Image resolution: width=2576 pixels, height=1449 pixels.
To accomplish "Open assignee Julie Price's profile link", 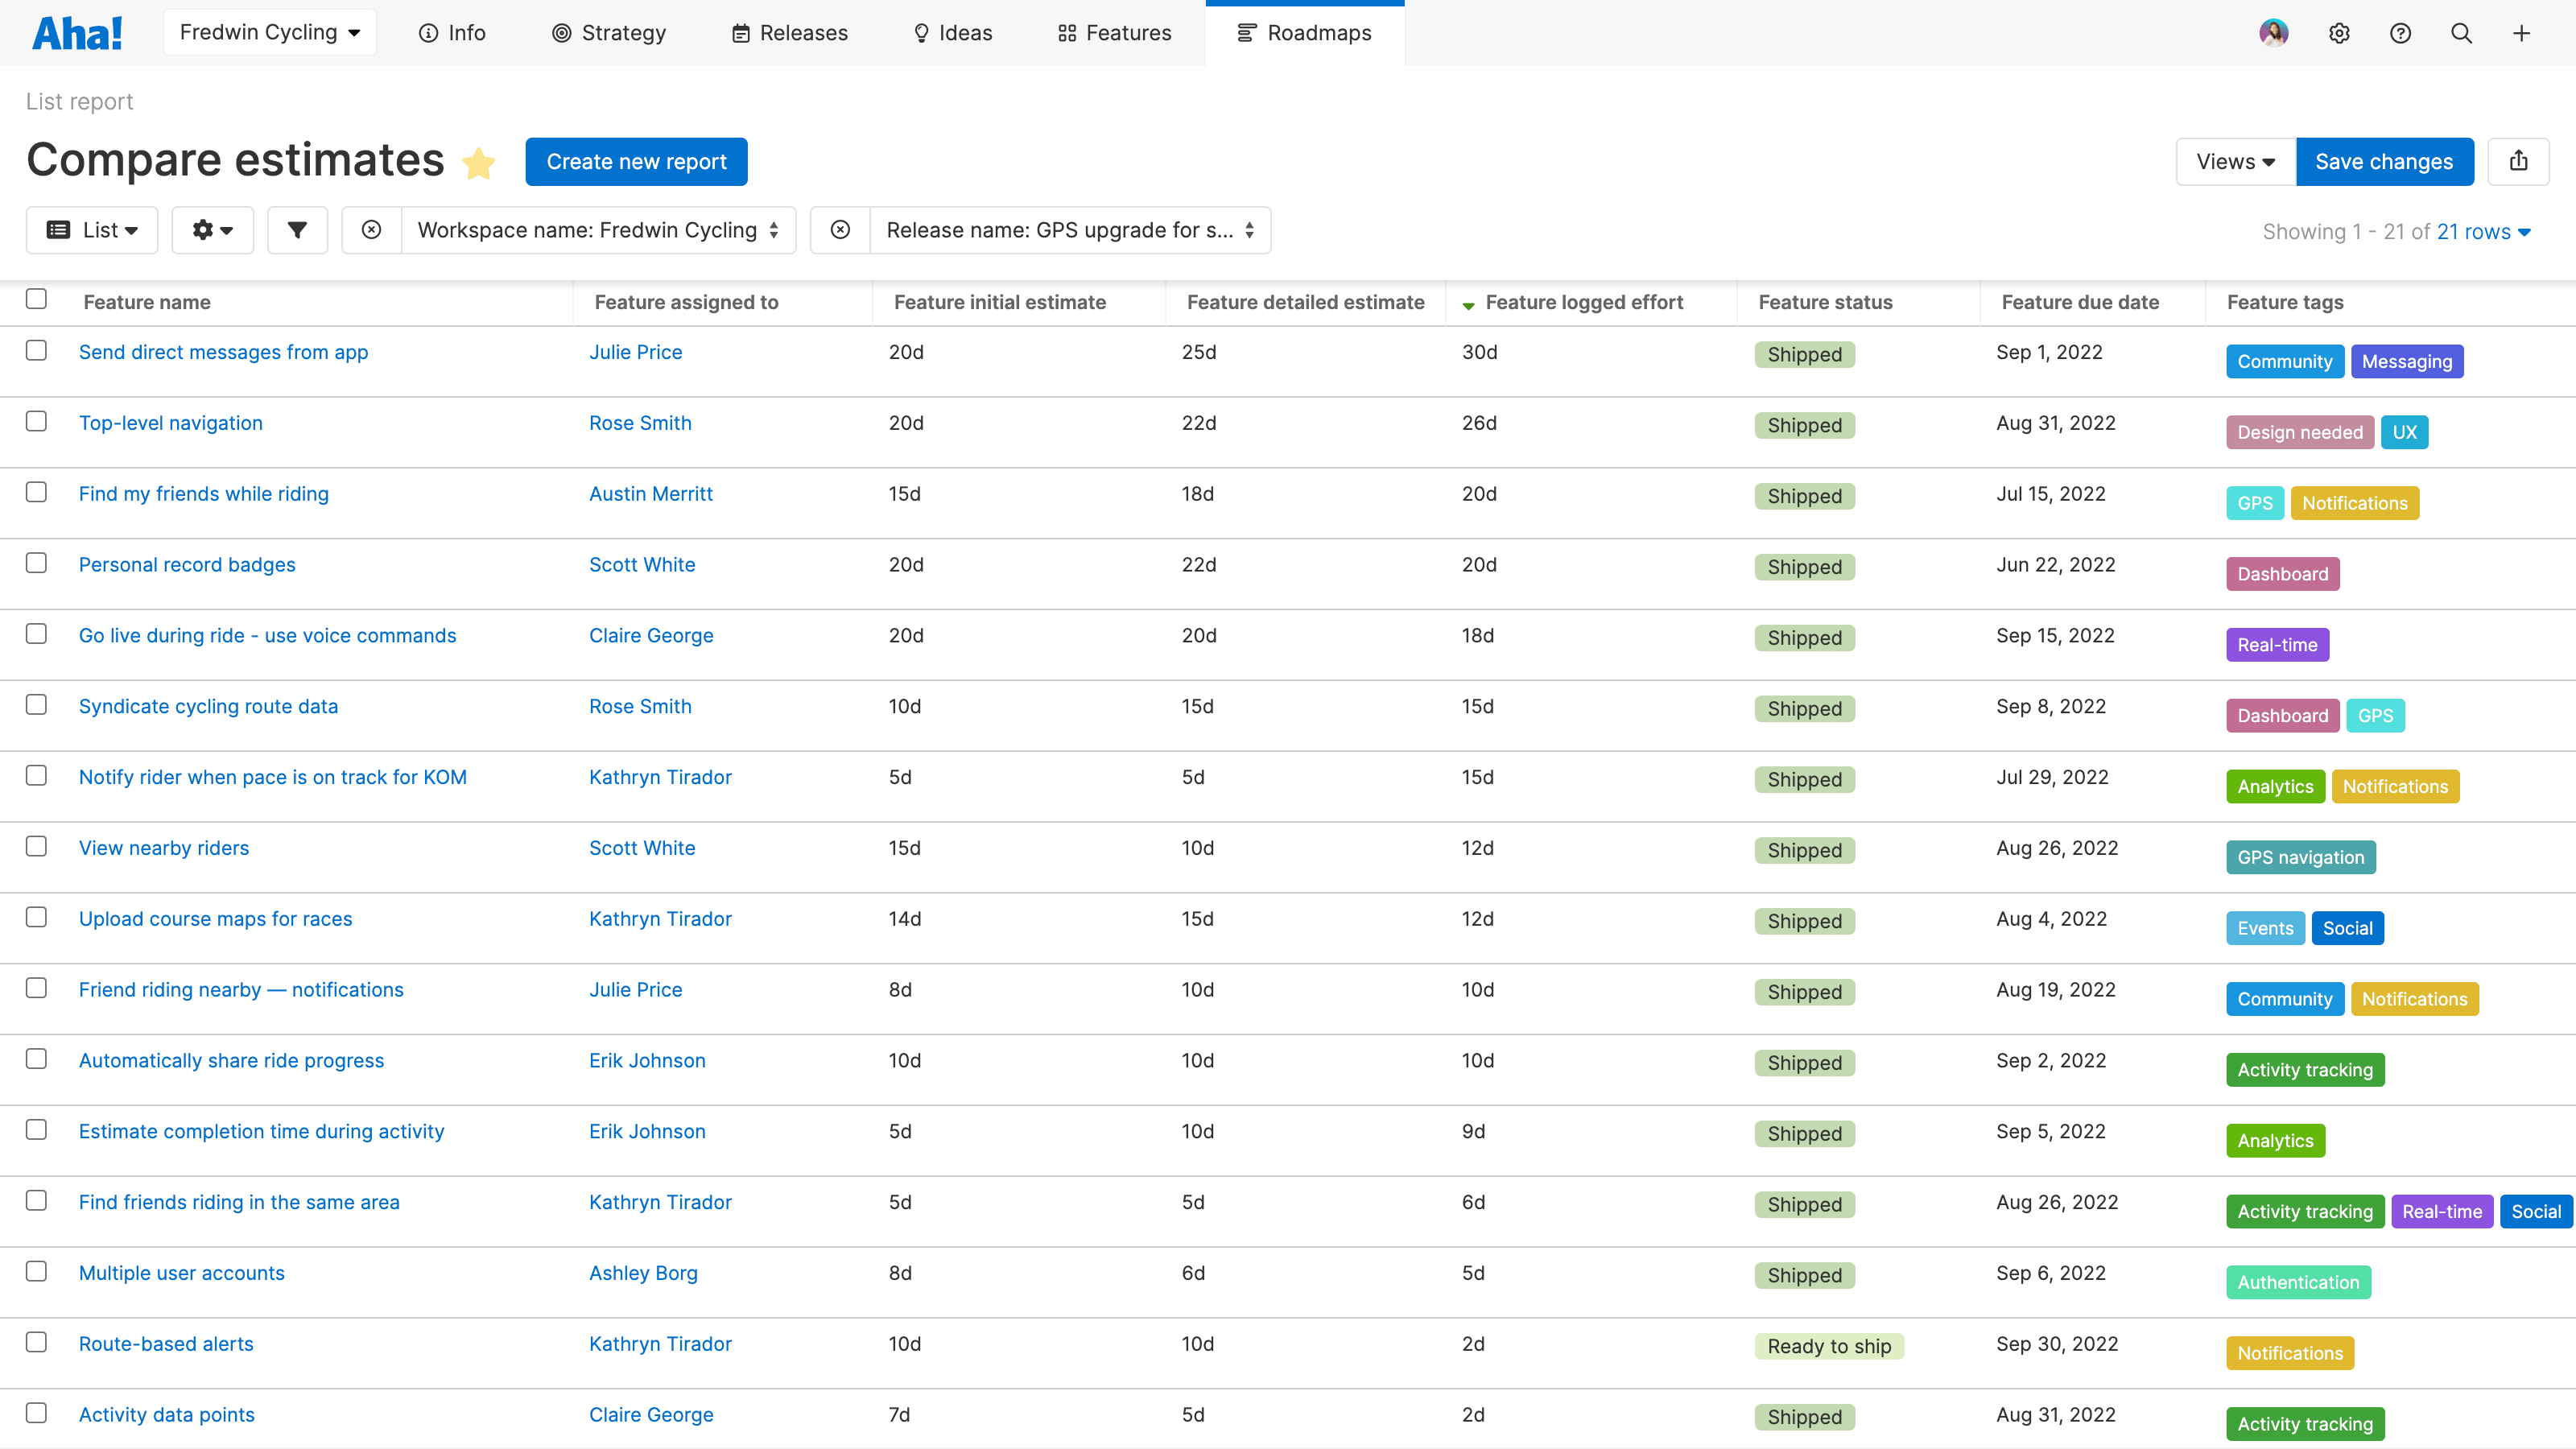I will pos(635,351).
